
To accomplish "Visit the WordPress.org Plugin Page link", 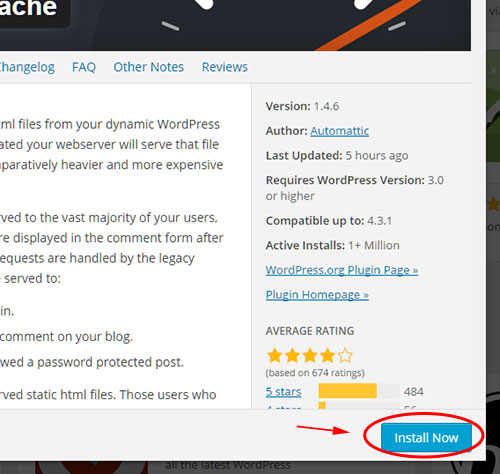I will (x=342, y=270).
